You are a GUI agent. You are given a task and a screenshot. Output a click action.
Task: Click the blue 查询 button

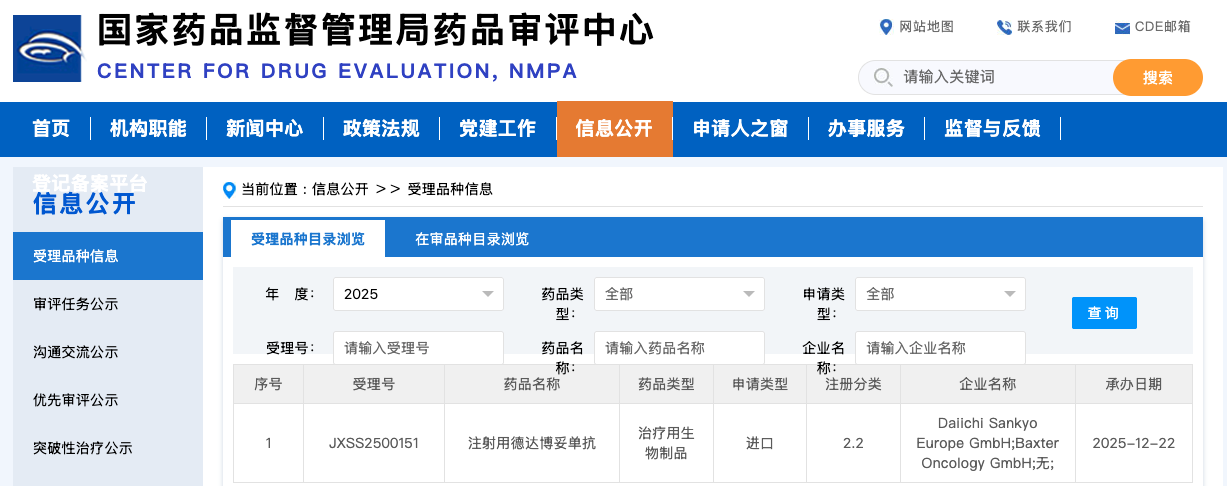point(1104,313)
